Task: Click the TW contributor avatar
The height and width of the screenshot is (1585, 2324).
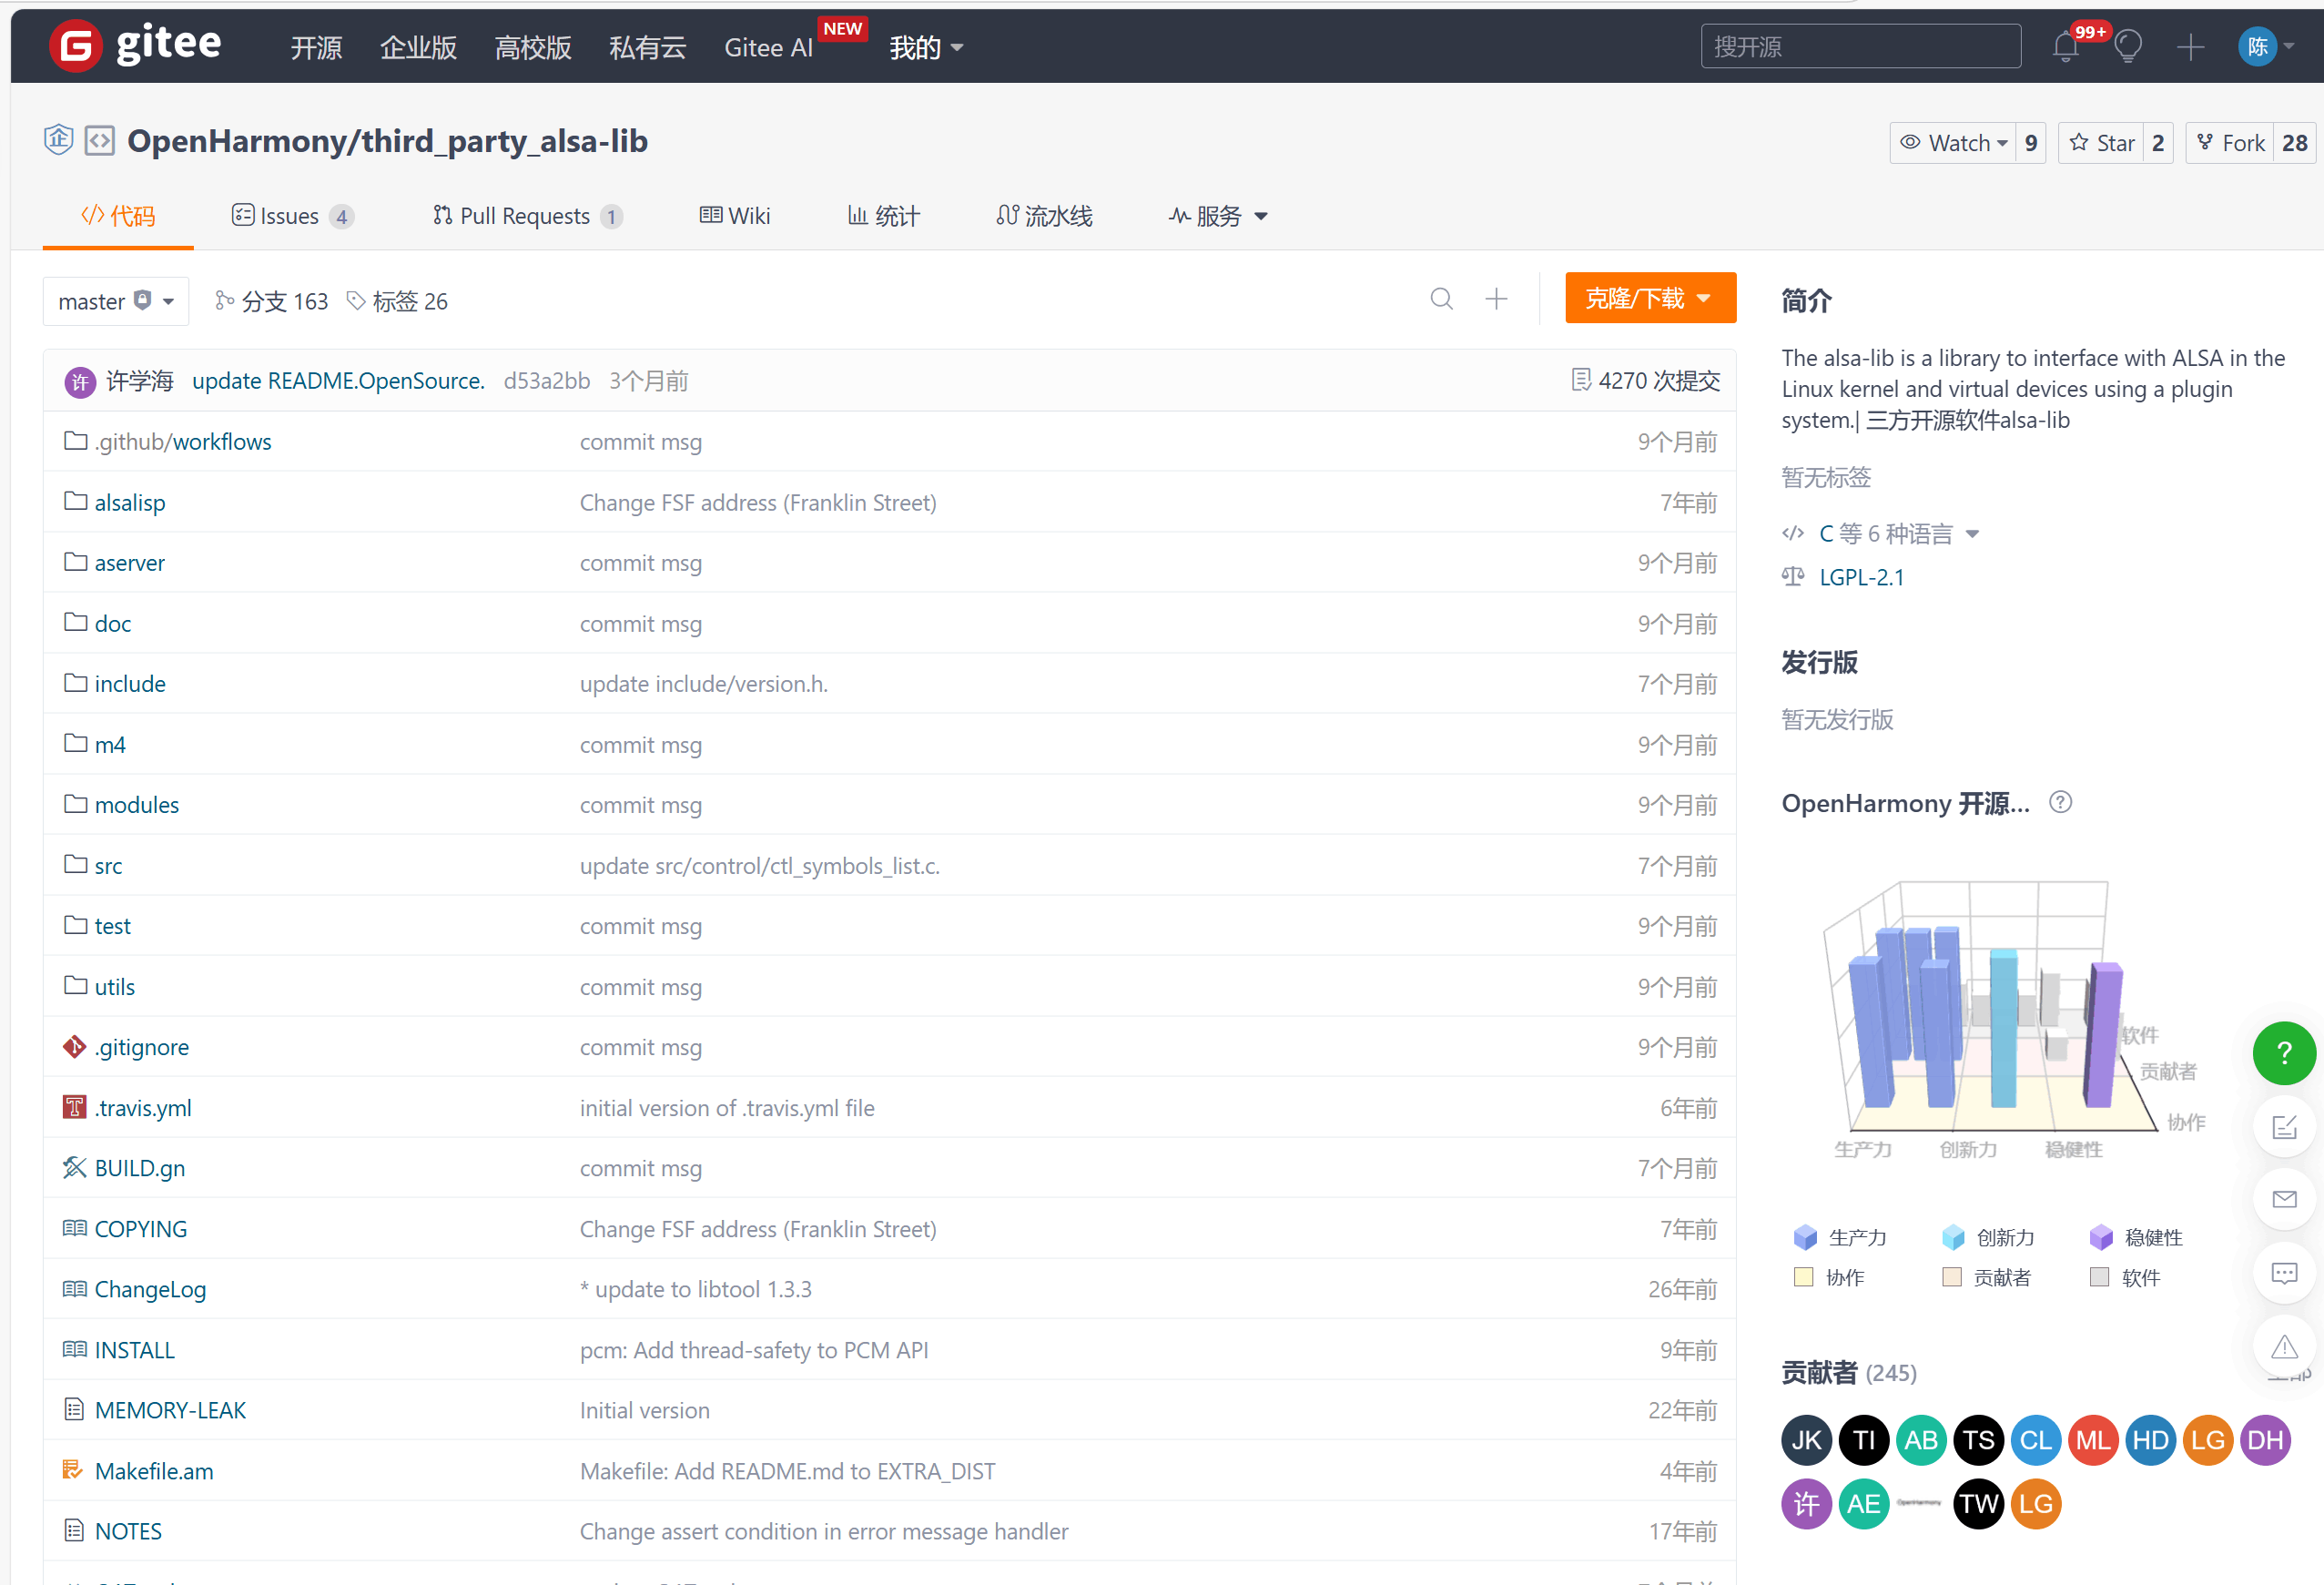Action: pos(1978,1504)
